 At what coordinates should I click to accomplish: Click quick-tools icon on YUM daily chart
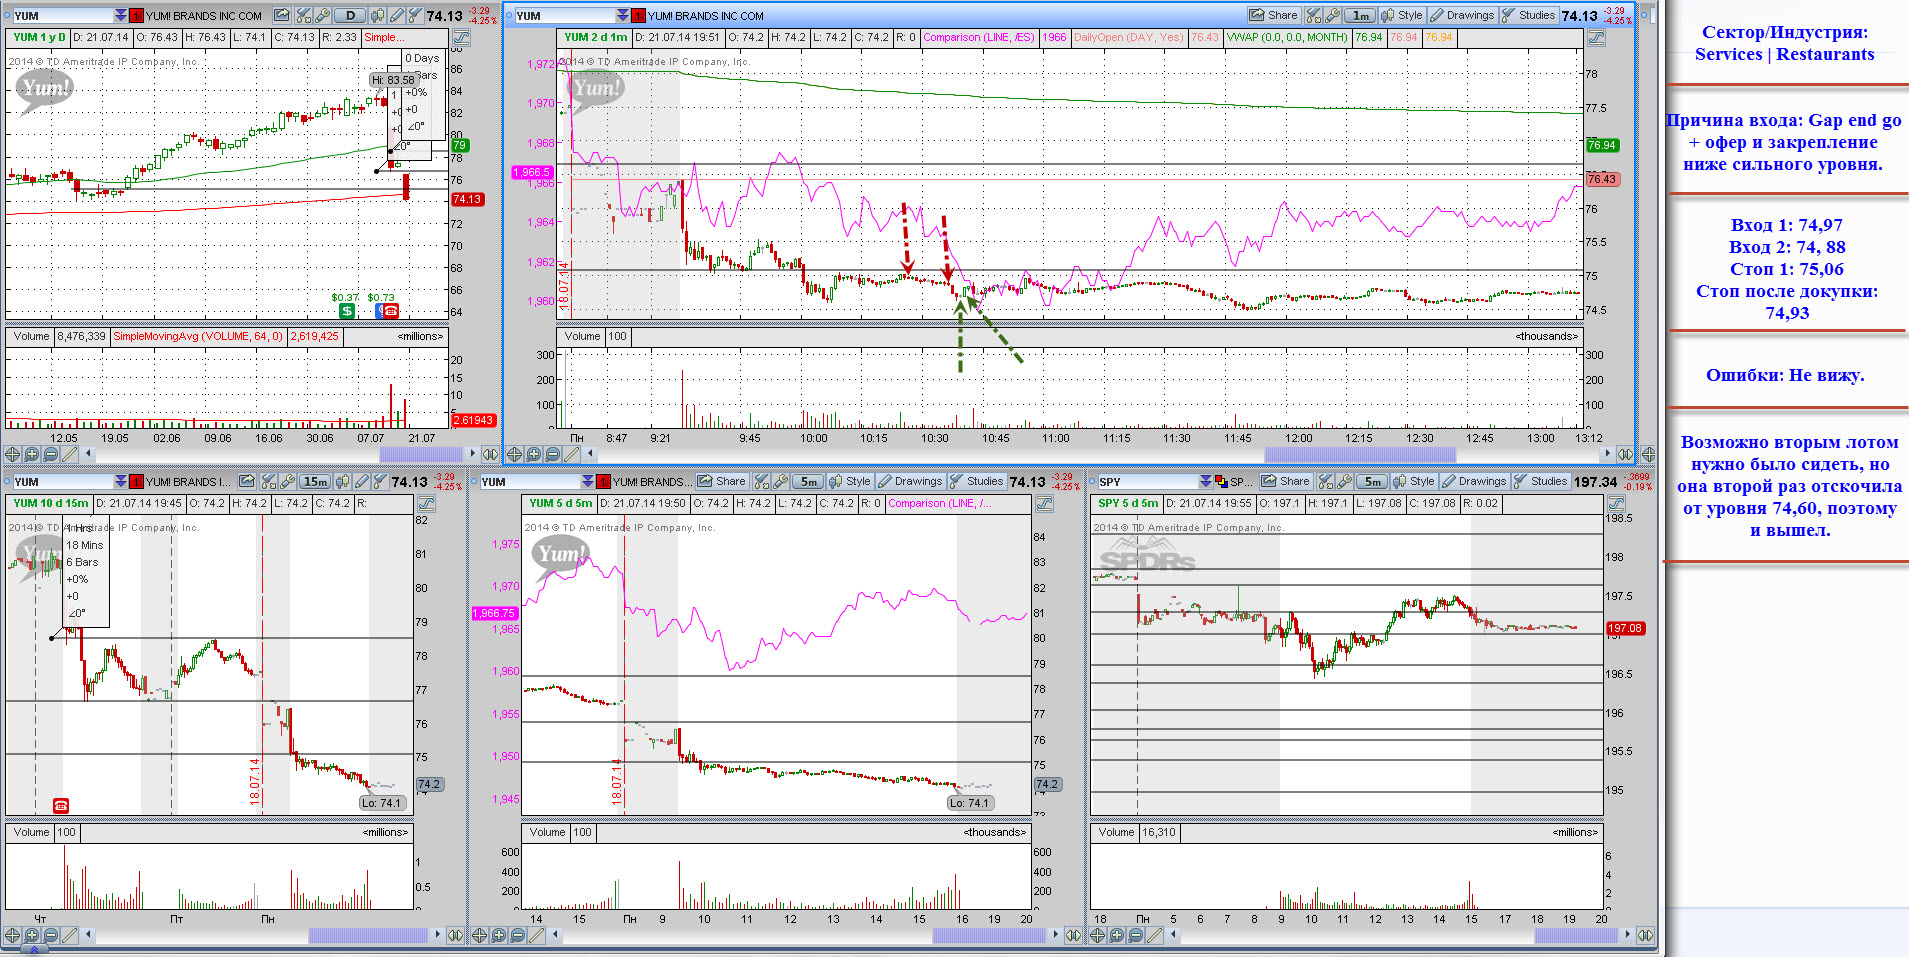pyautogui.click(x=303, y=16)
